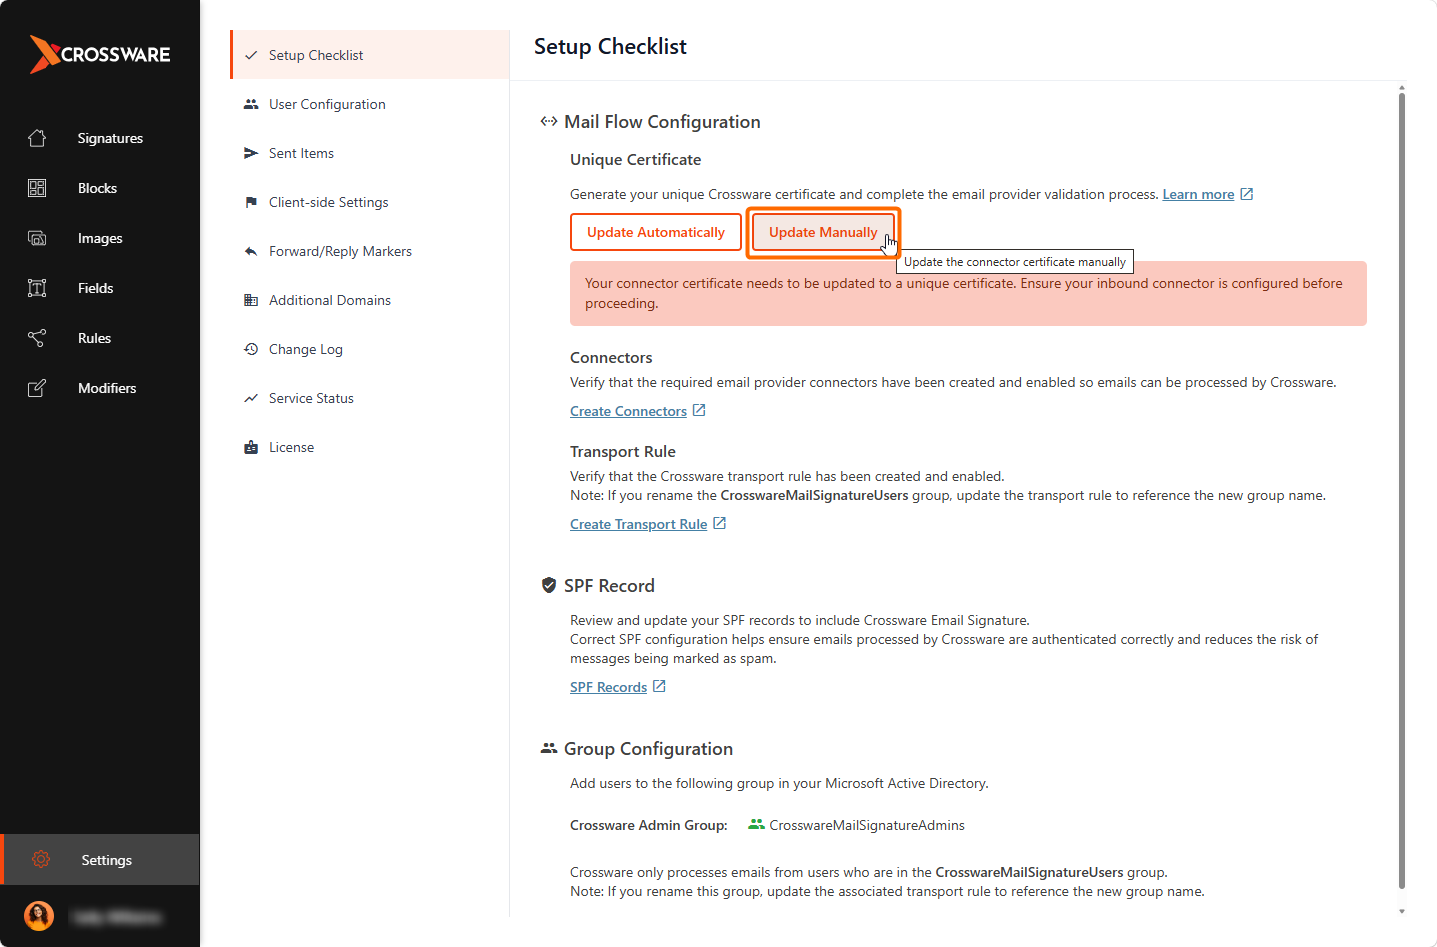
Task: Open the SPF Records link
Action: (x=608, y=687)
